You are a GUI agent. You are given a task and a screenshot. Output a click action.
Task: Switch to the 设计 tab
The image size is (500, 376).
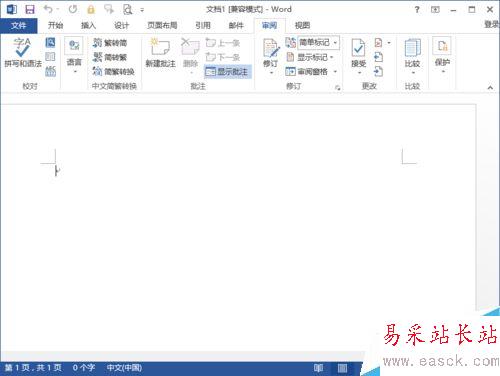(121, 25)
